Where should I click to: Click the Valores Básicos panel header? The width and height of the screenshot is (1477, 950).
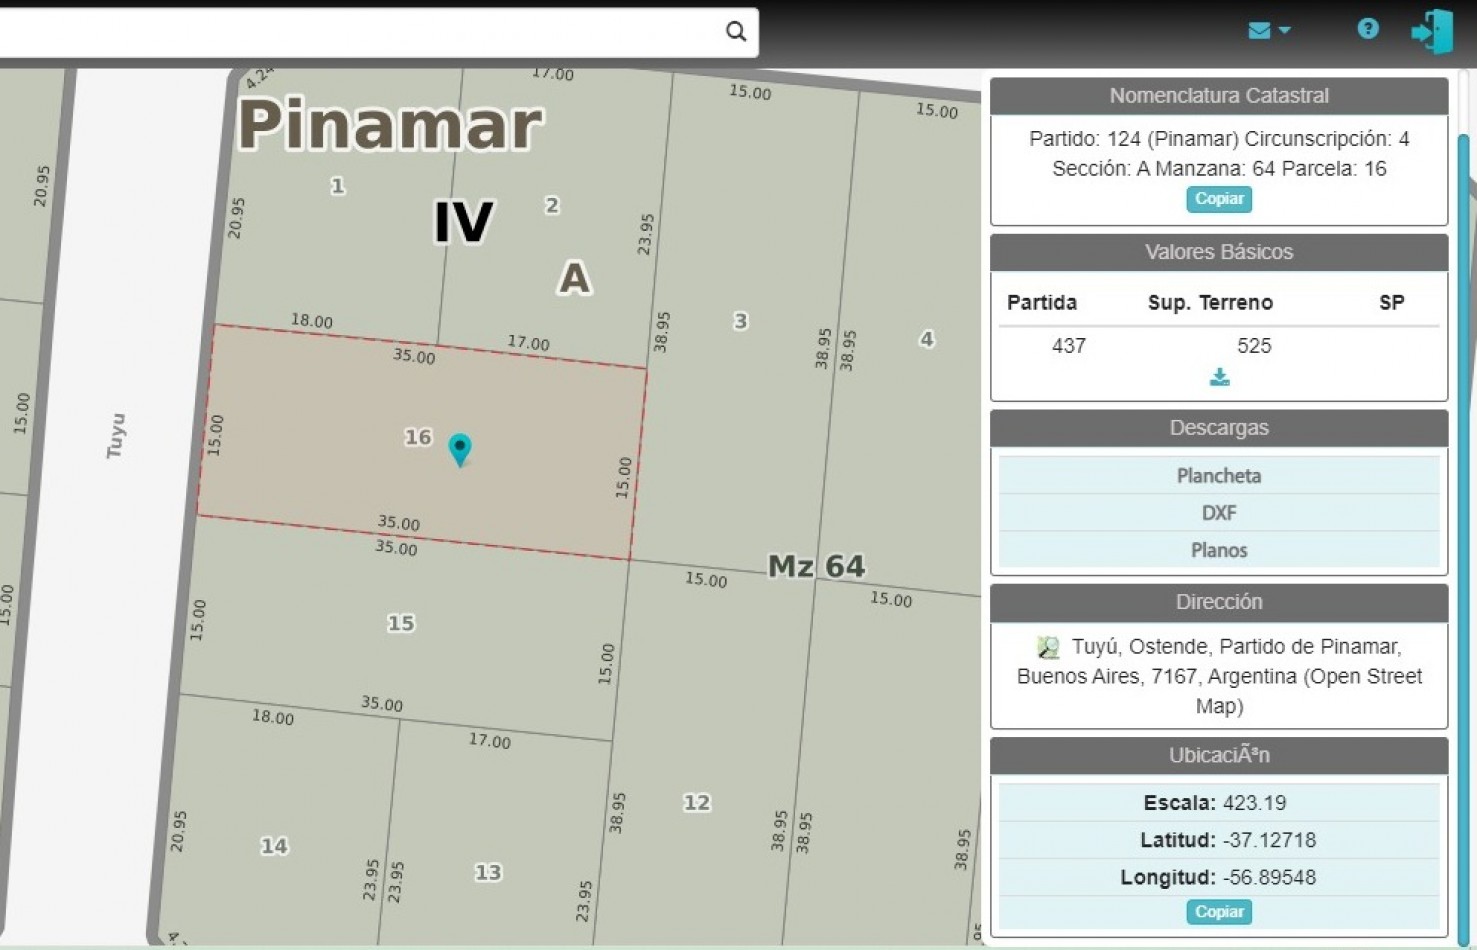click(x=1219, y=252)
